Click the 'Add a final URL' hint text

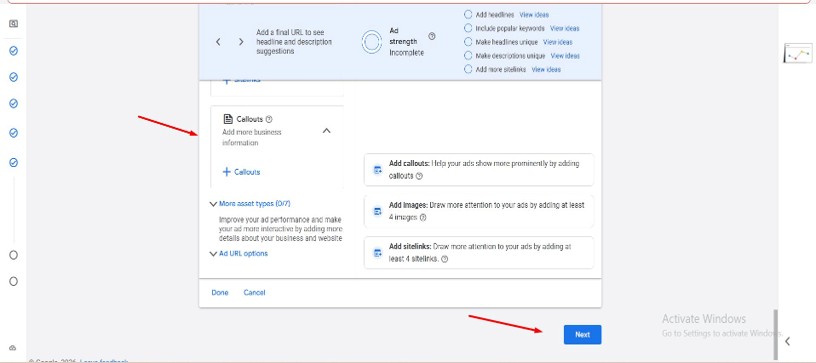294,42
